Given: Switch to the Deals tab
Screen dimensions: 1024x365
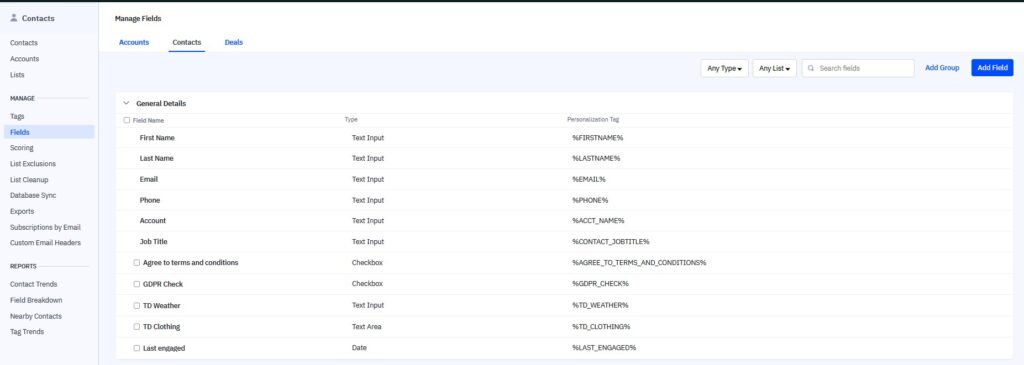Looking at the screenshot, I should pyautogui.click(x=234, y=42).
